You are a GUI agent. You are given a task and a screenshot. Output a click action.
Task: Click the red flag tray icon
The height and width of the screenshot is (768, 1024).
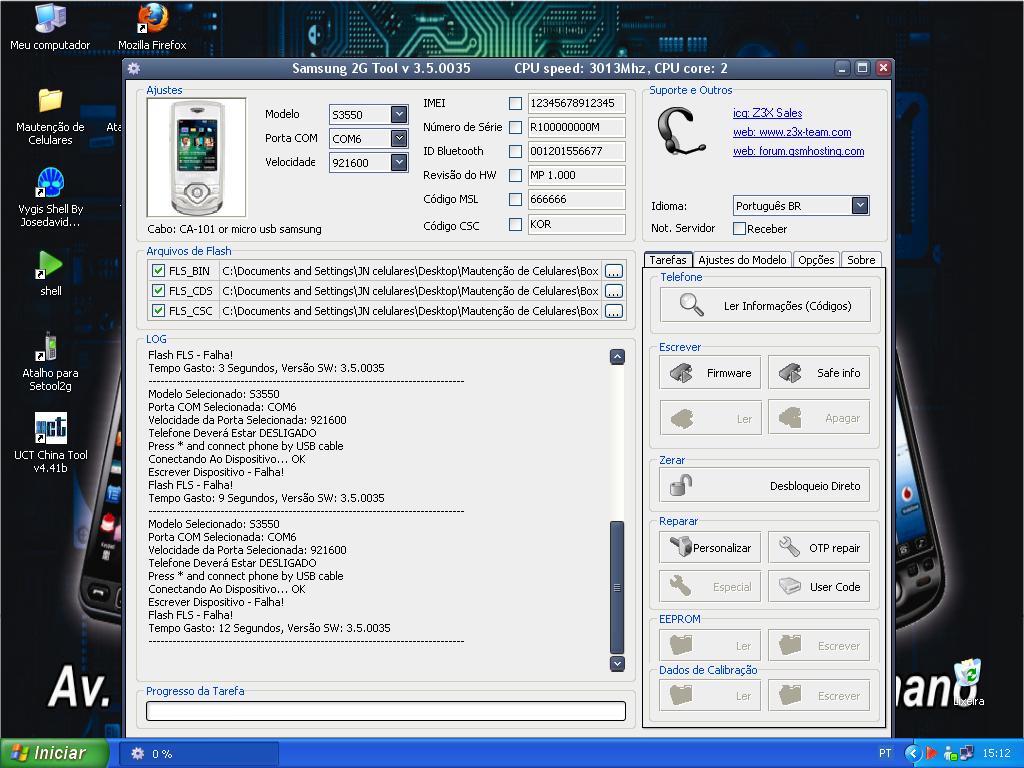[931, 753]
